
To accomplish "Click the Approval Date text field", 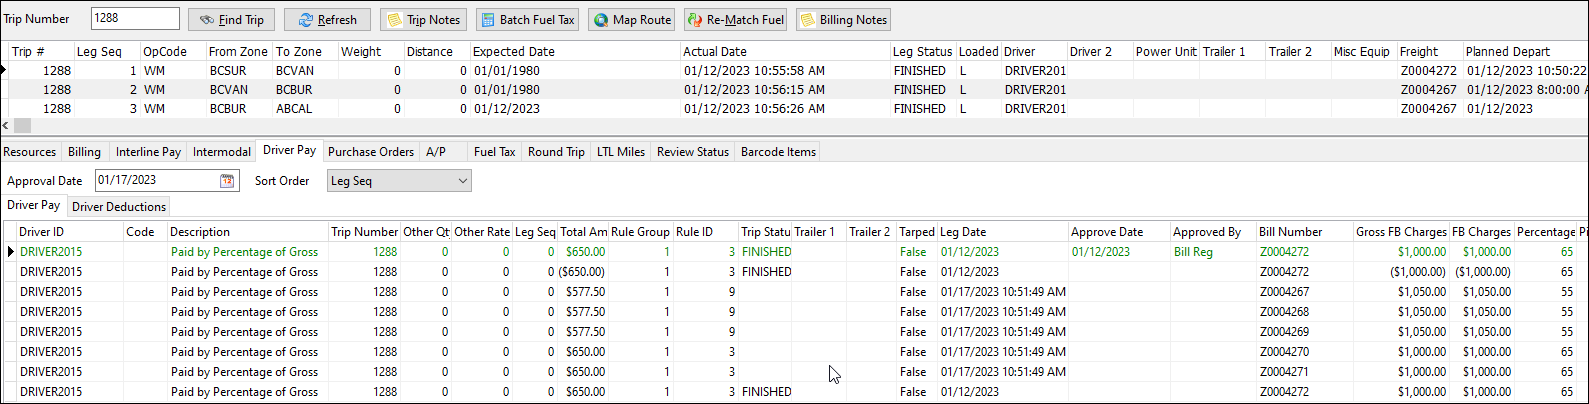I will (155, 181).
